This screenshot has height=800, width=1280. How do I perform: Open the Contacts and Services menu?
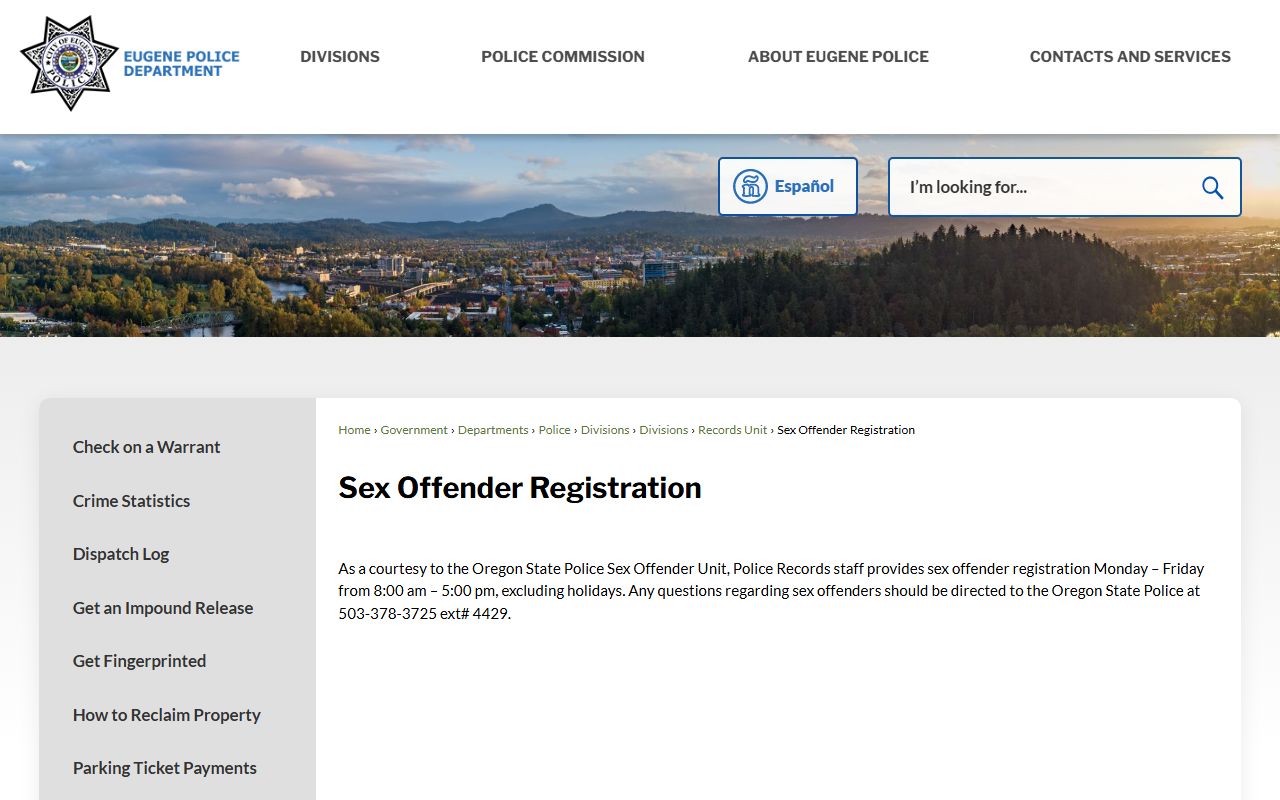pos(1130,57)
